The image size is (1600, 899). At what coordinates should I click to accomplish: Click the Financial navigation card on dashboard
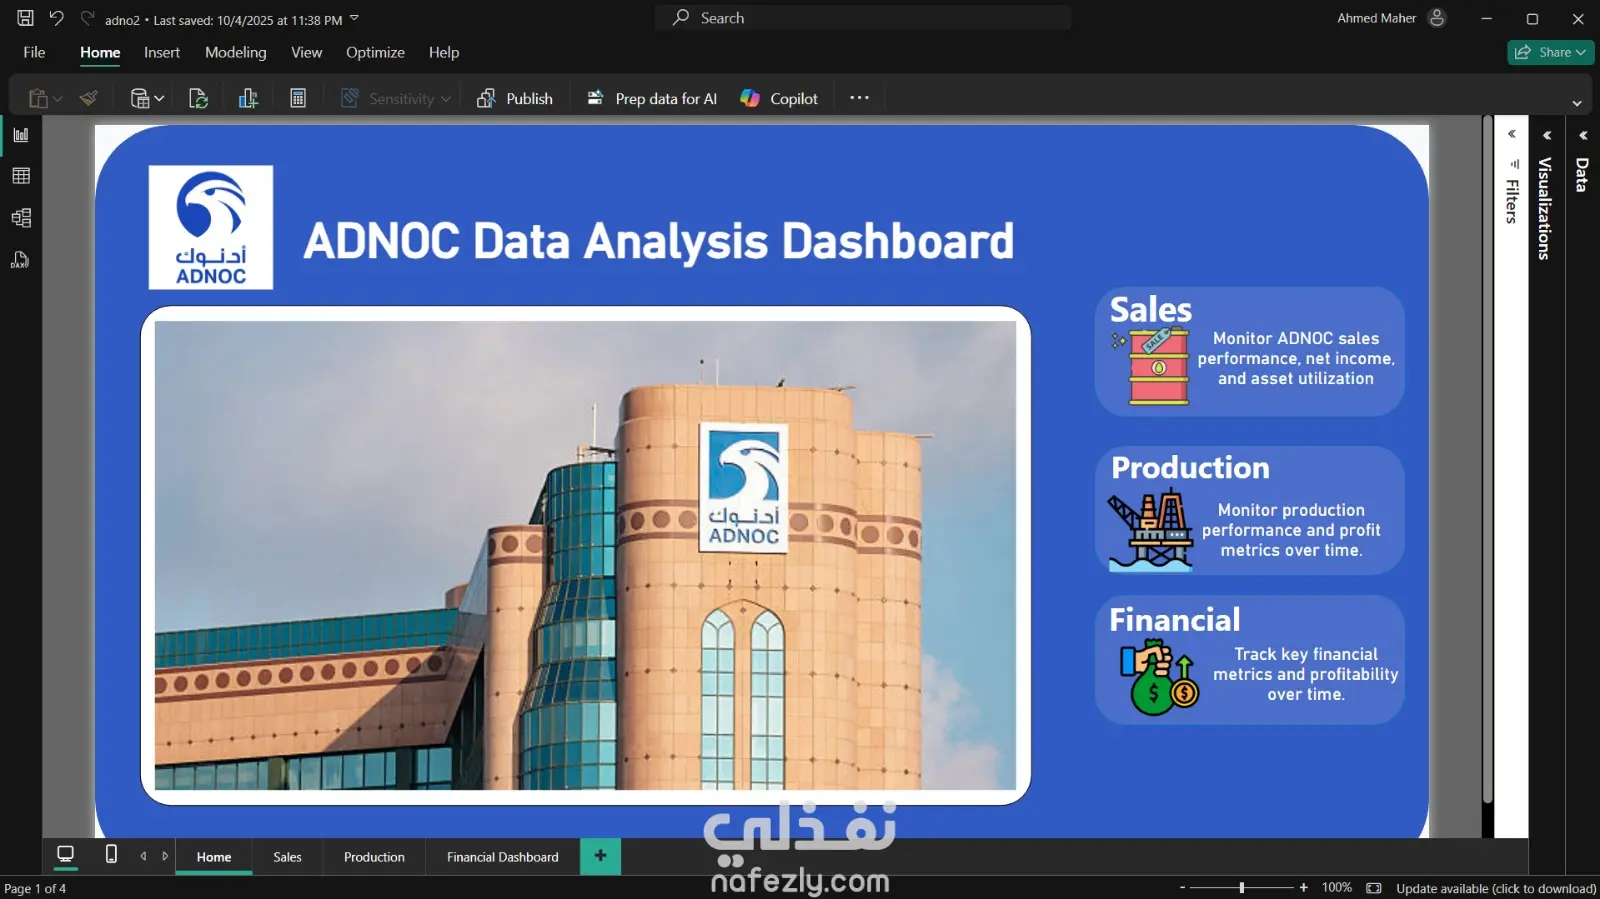(1250, 660)
